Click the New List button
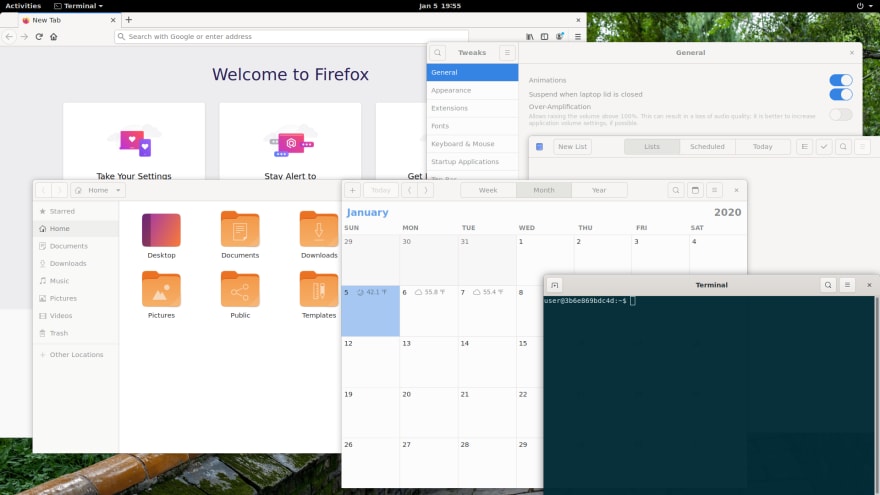 [572, 146]
